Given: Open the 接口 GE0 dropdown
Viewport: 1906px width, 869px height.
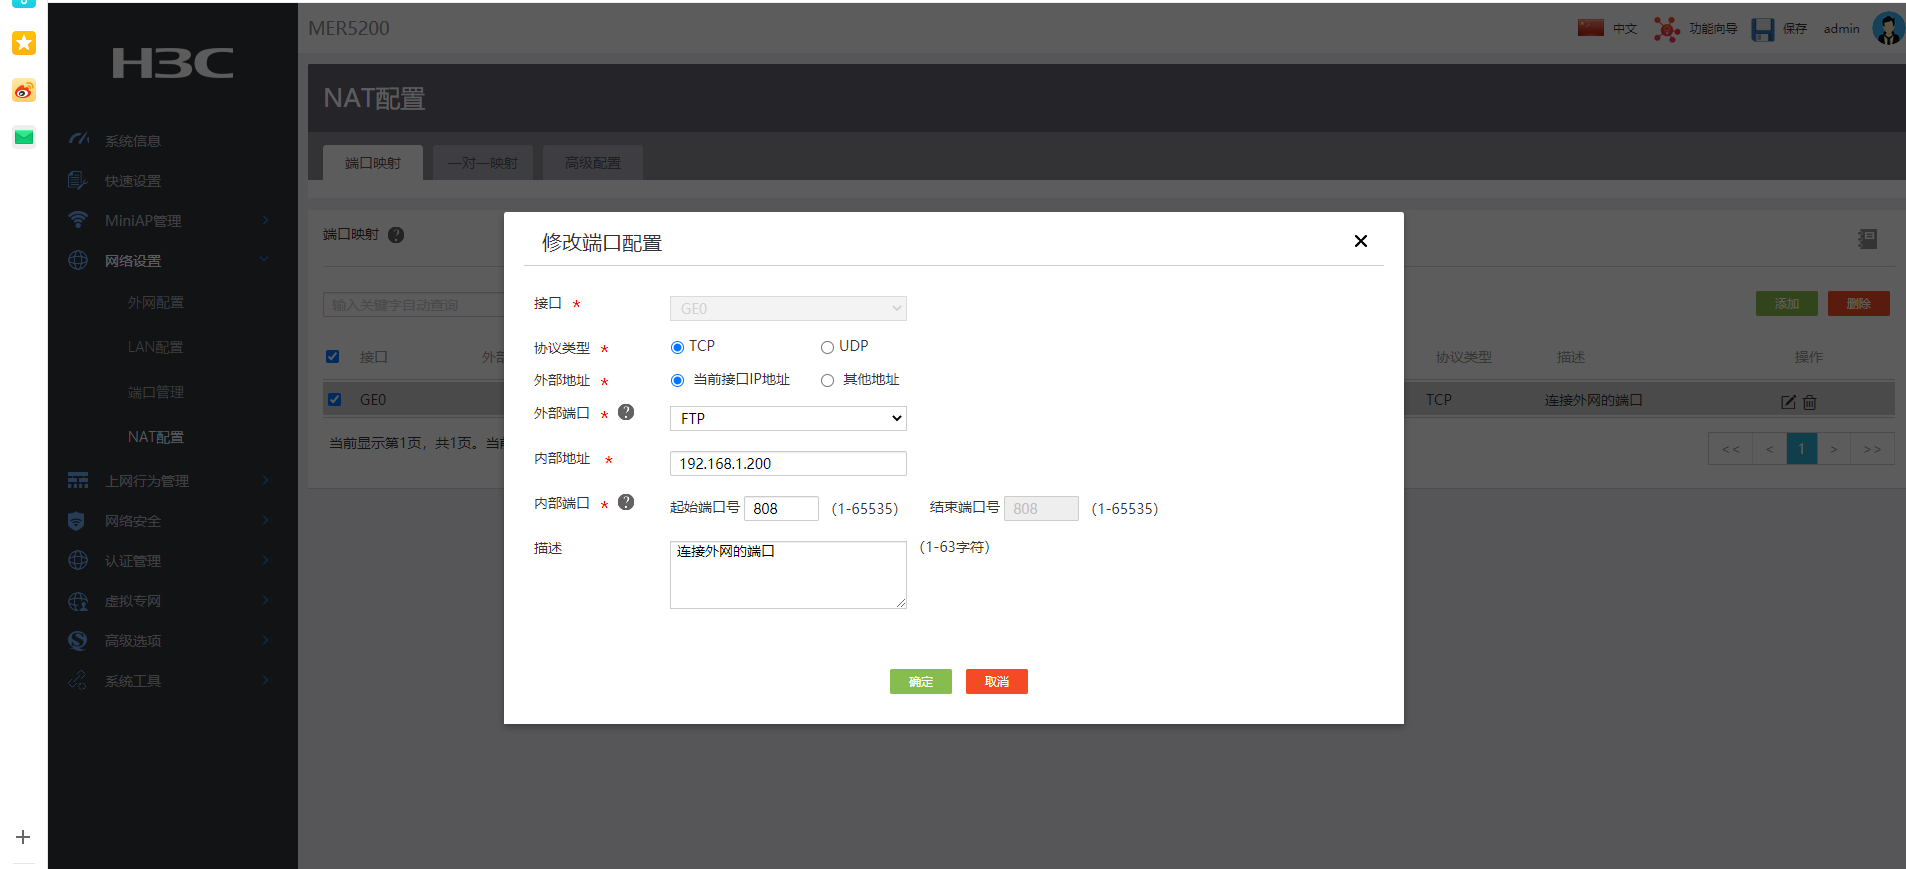Looking at the screenshot, I should [788, 308].
